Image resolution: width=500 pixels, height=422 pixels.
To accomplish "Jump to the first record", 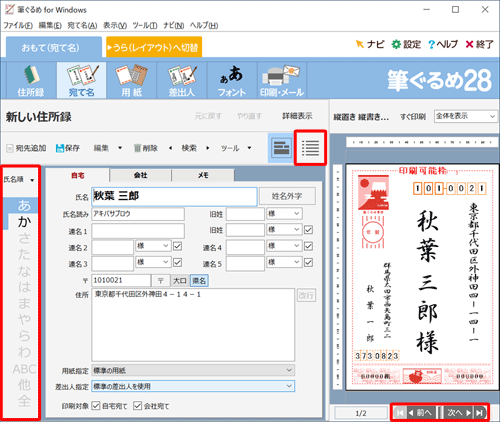I will click(400, 413).
